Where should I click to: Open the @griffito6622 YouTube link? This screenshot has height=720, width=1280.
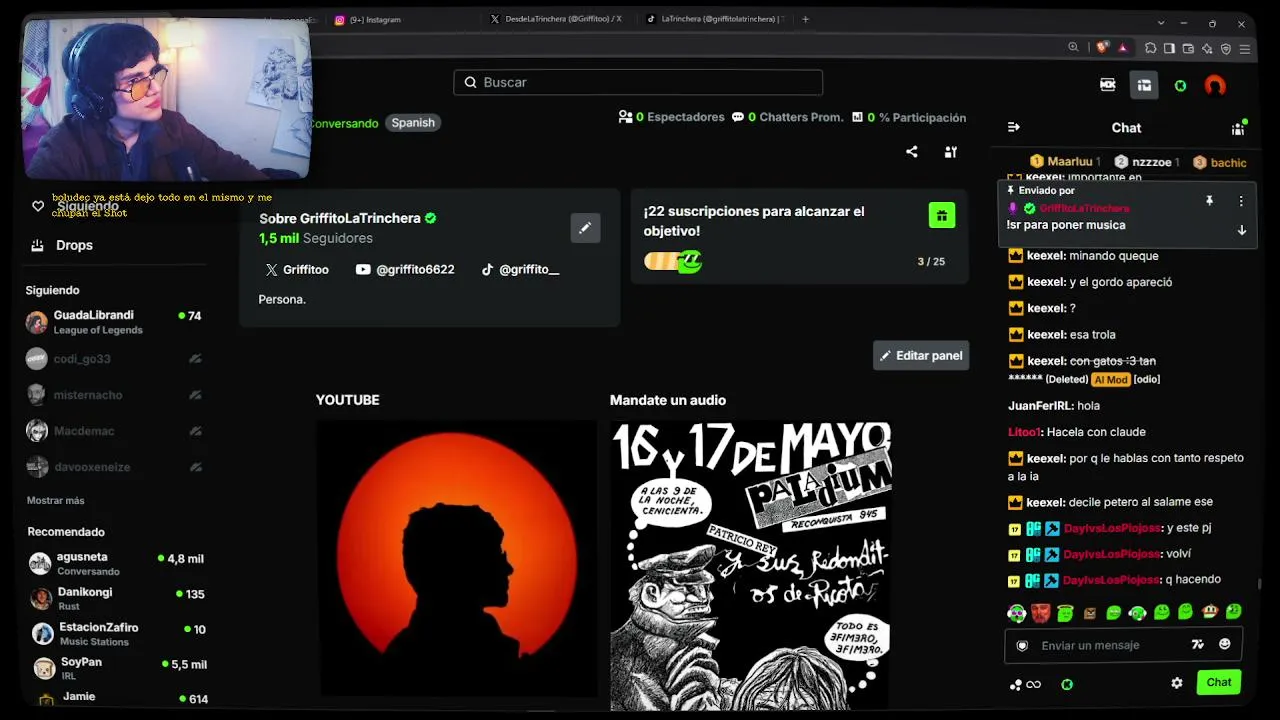tap(405, 269)
